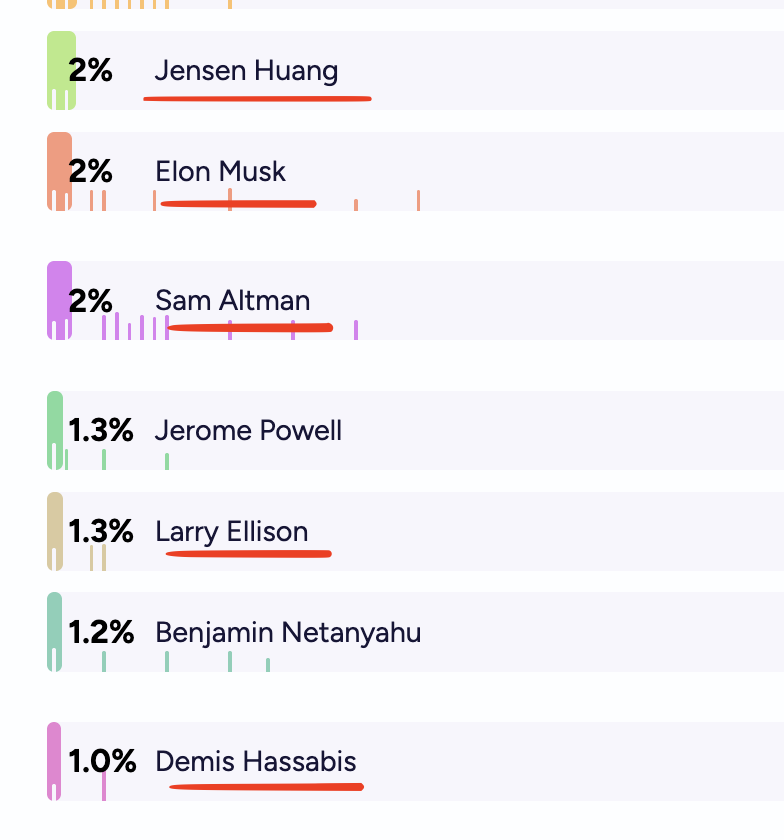Select Sam Altman in the list

(232, 300)
